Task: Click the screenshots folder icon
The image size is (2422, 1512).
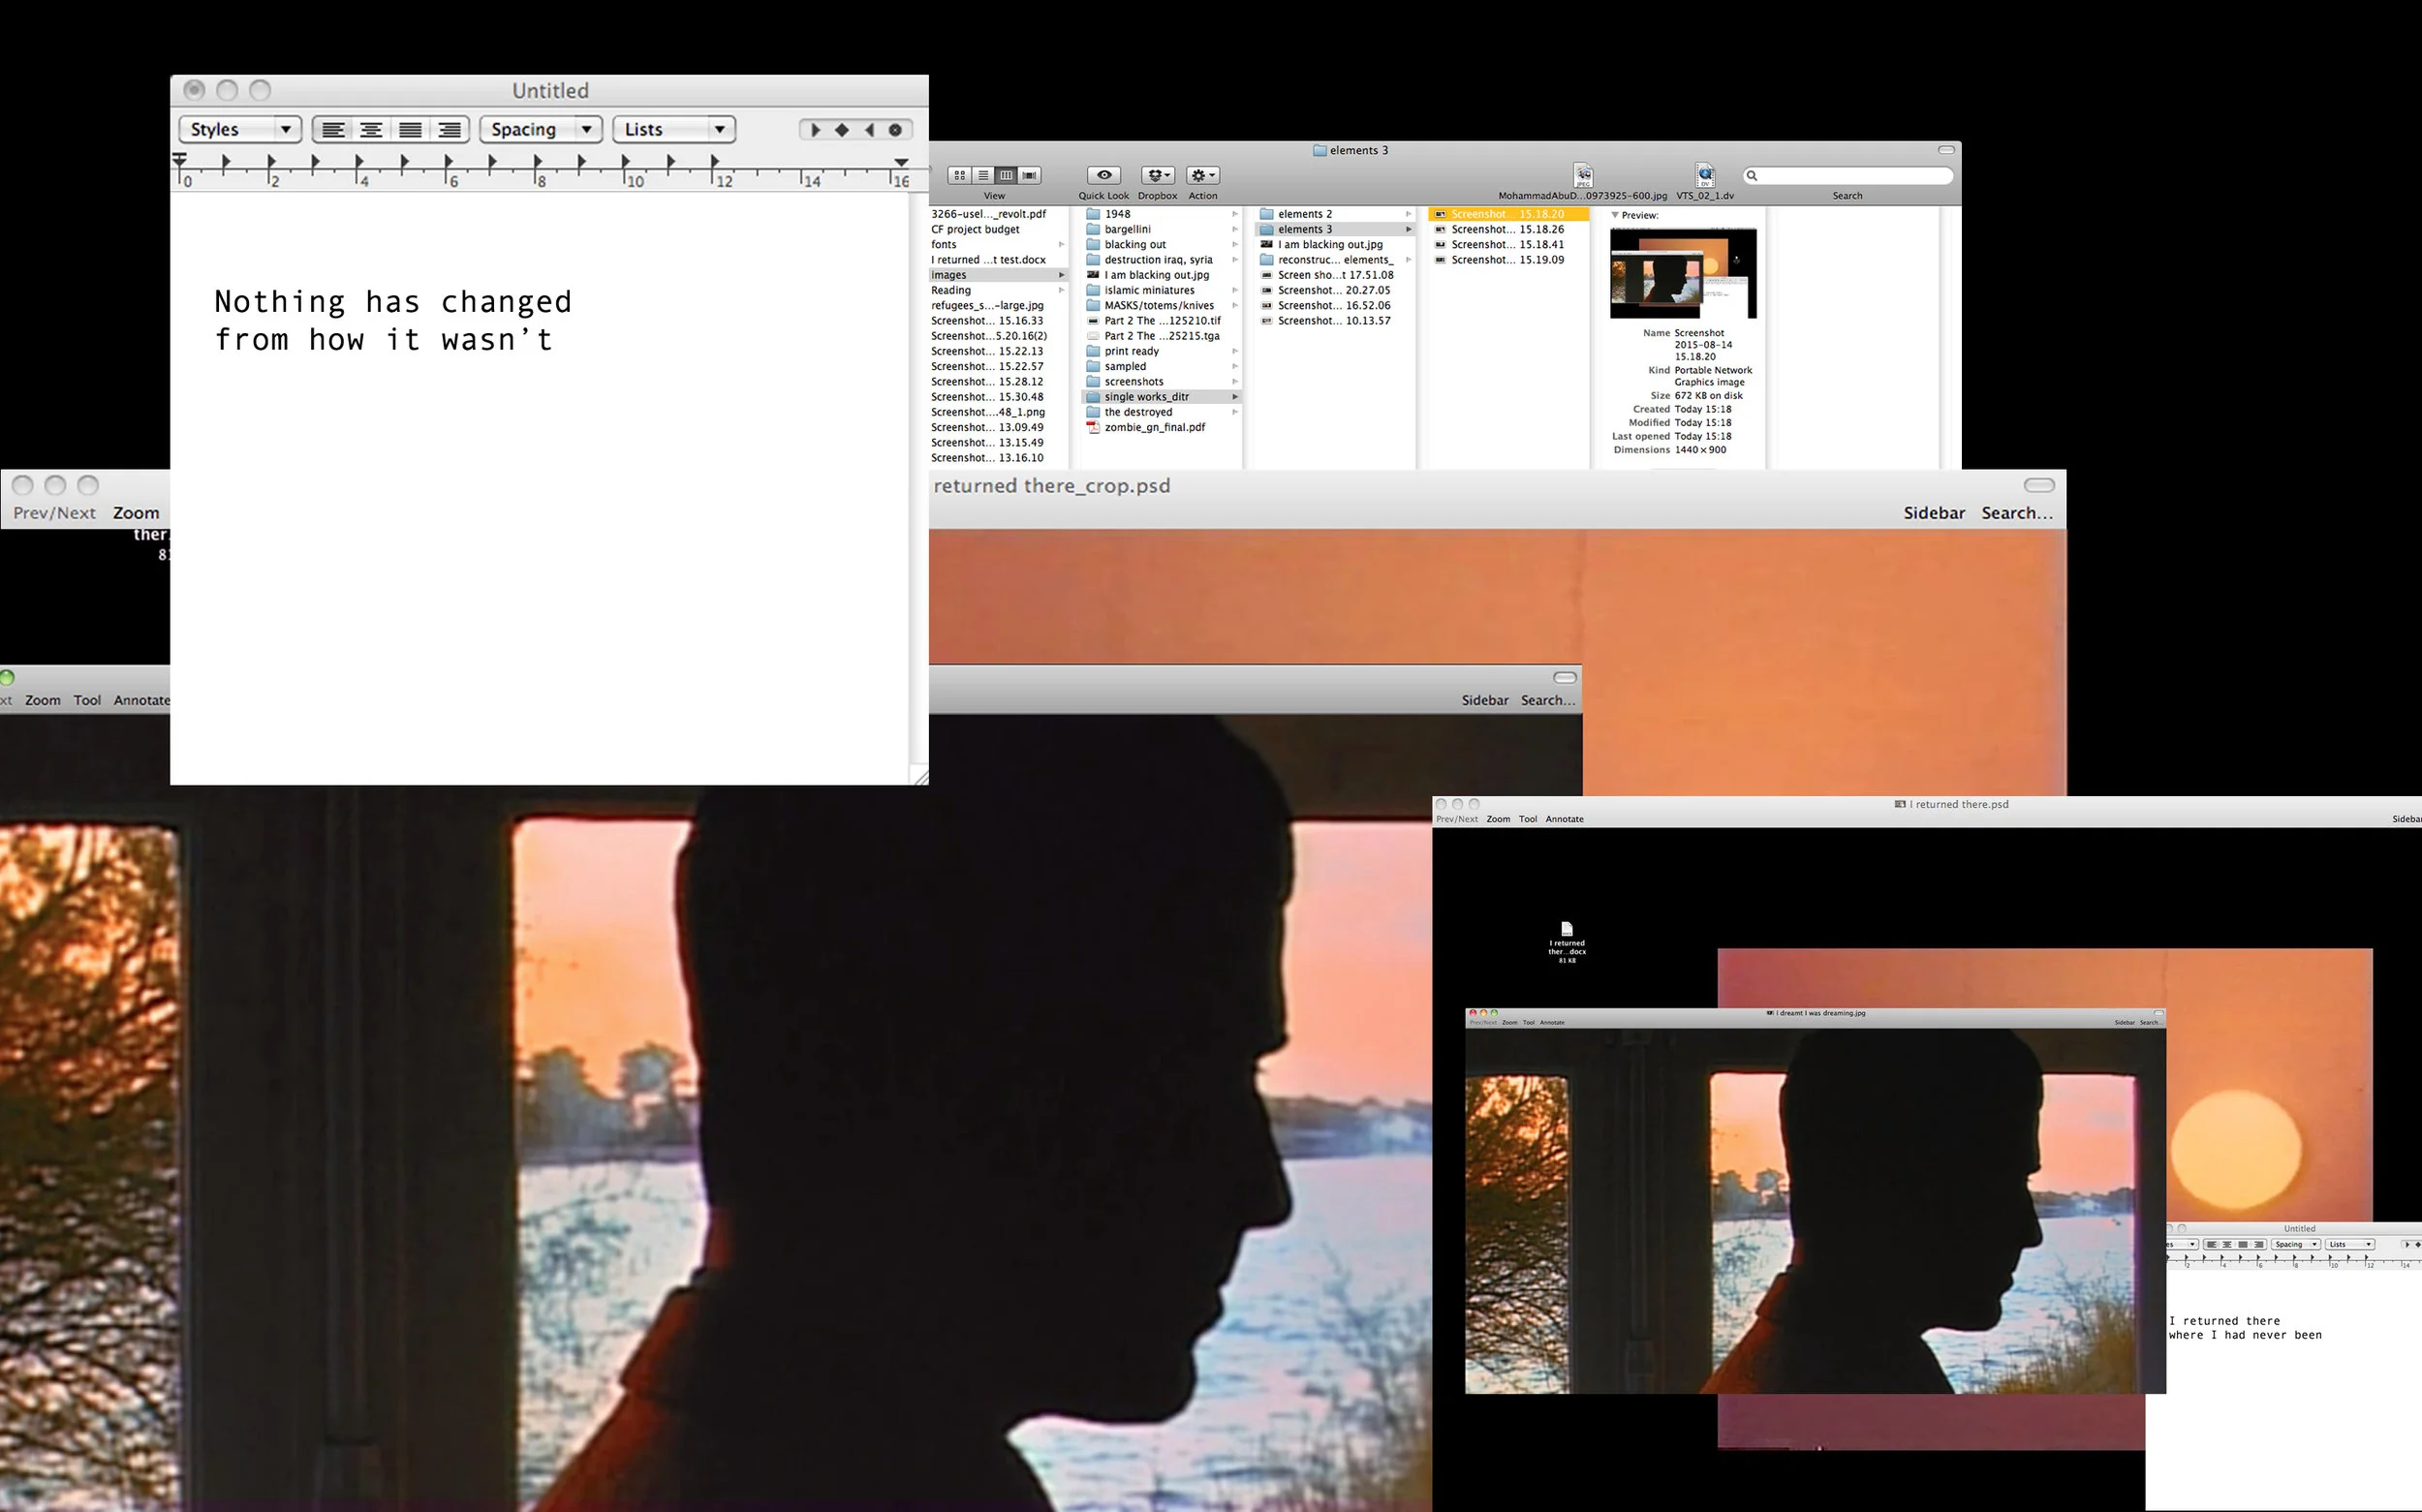Action: click(1093, 381)
